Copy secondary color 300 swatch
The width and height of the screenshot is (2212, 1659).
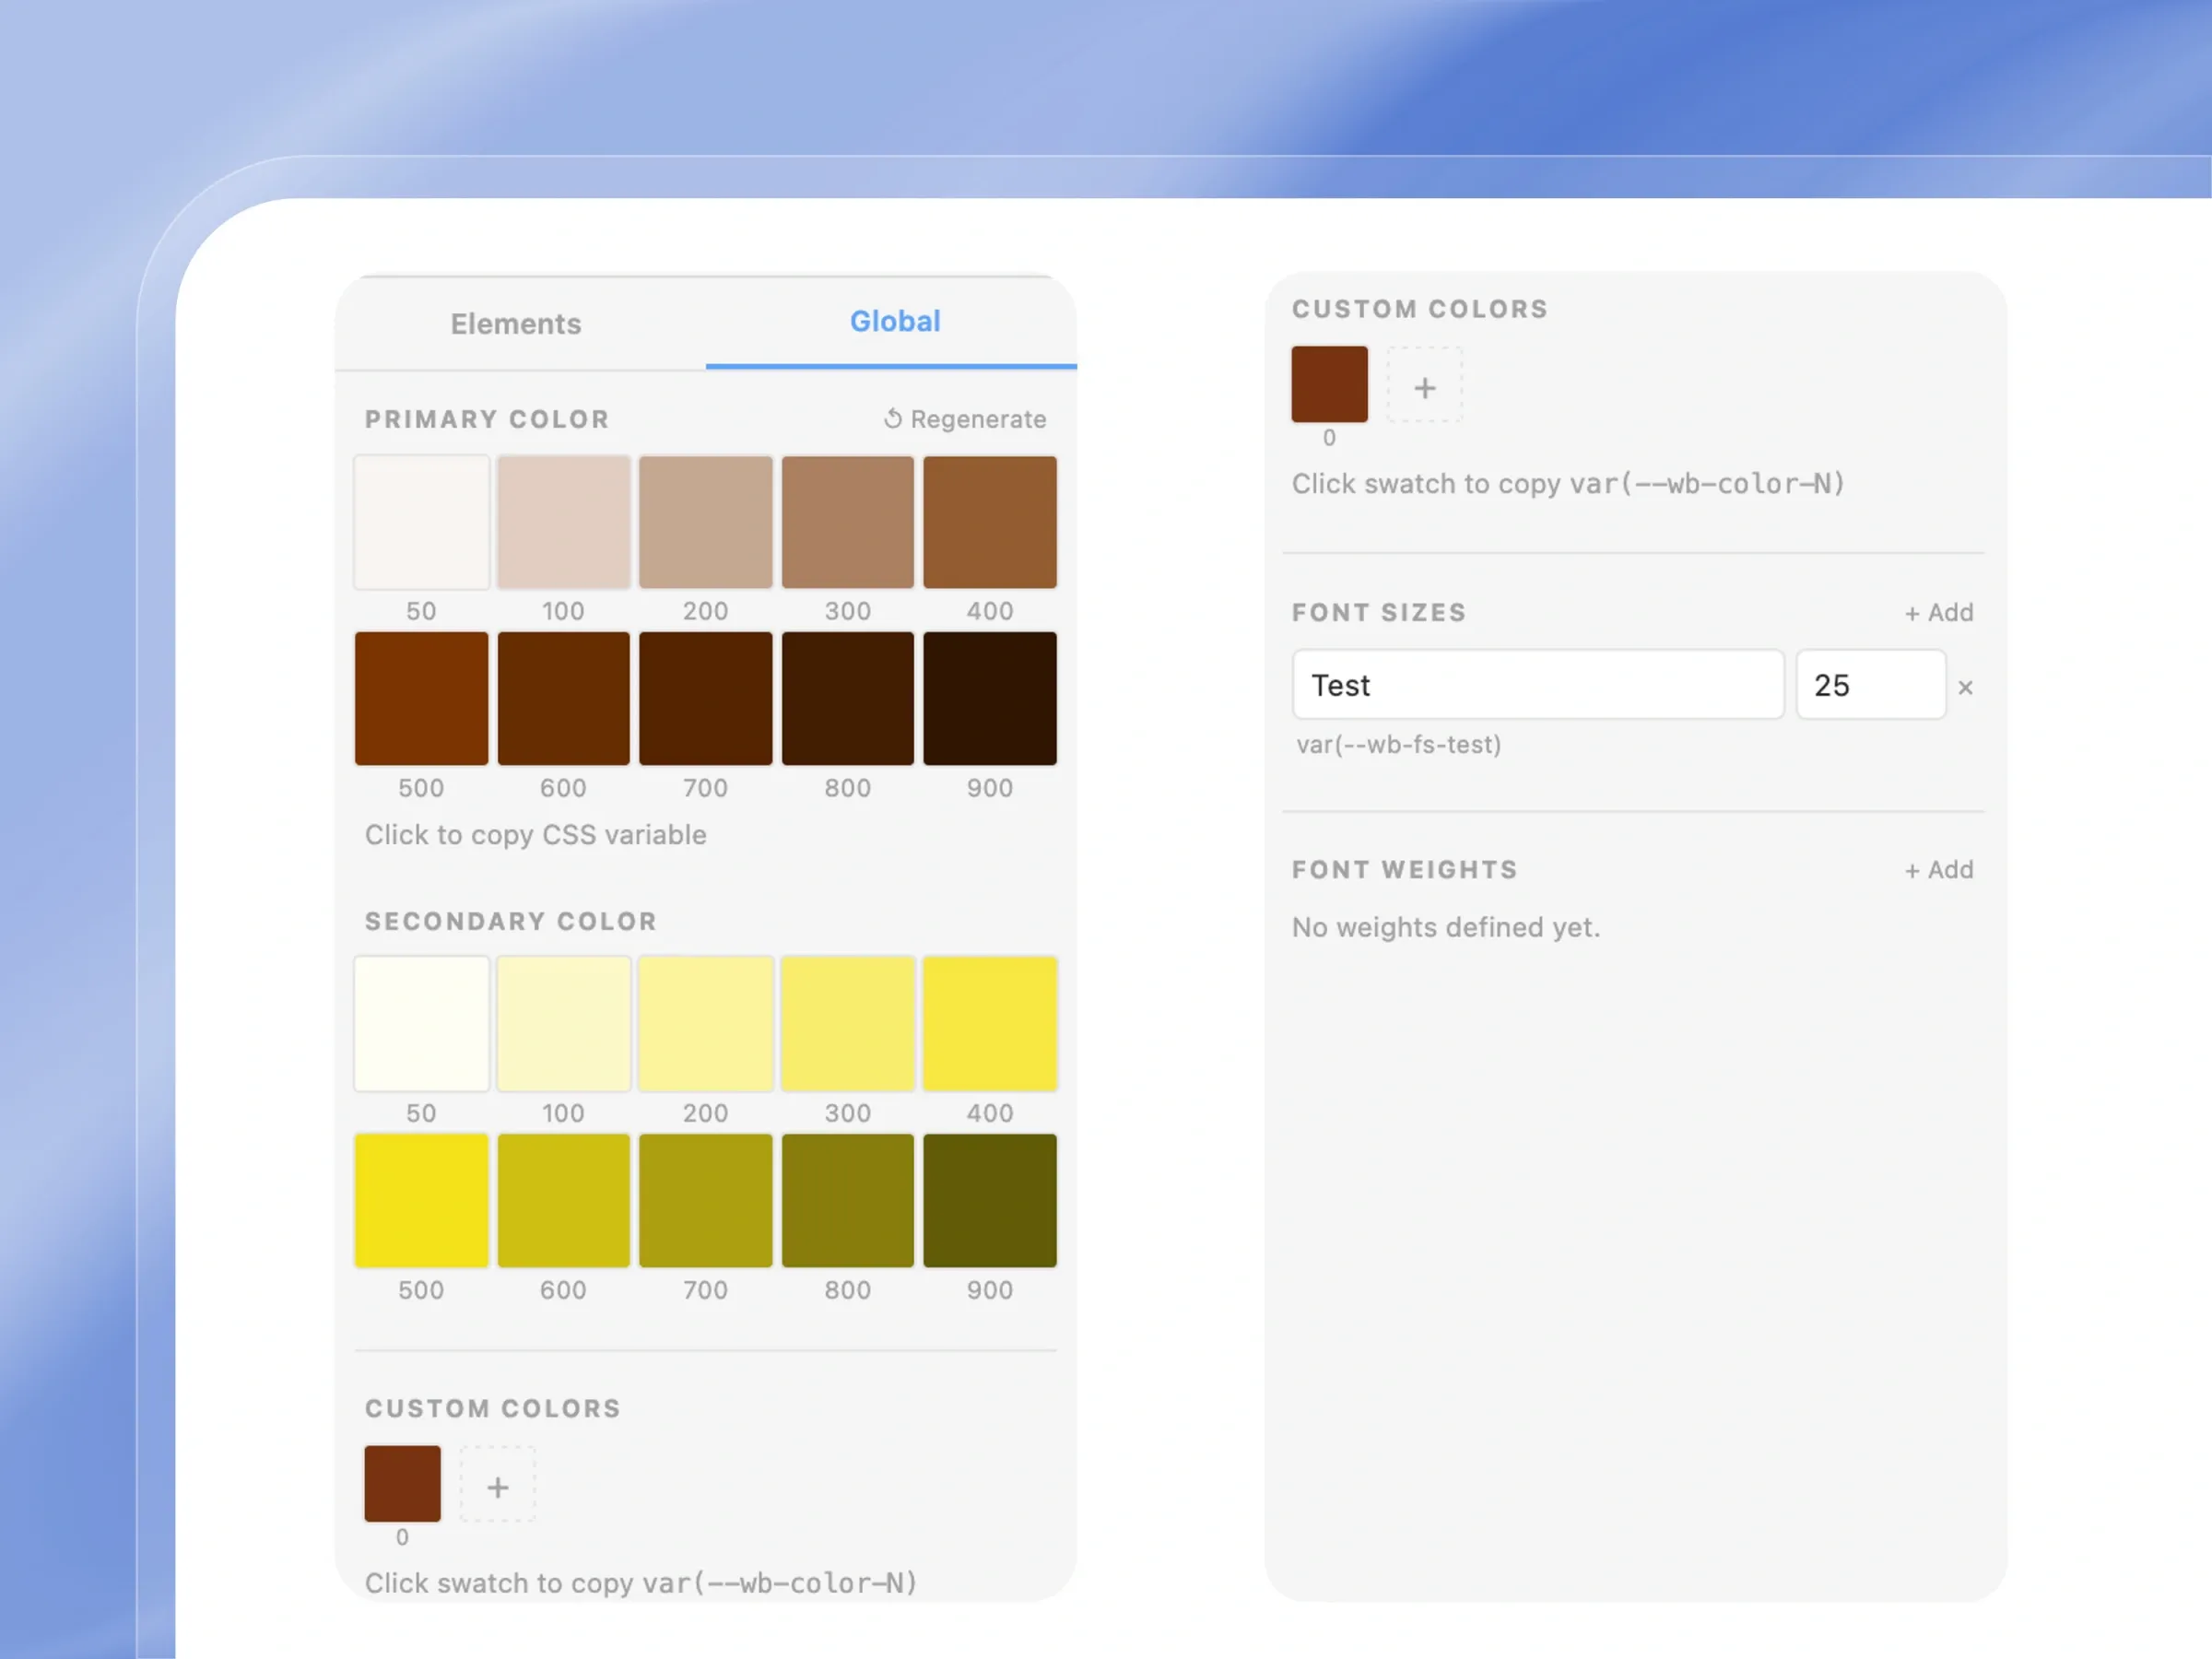848,1024
